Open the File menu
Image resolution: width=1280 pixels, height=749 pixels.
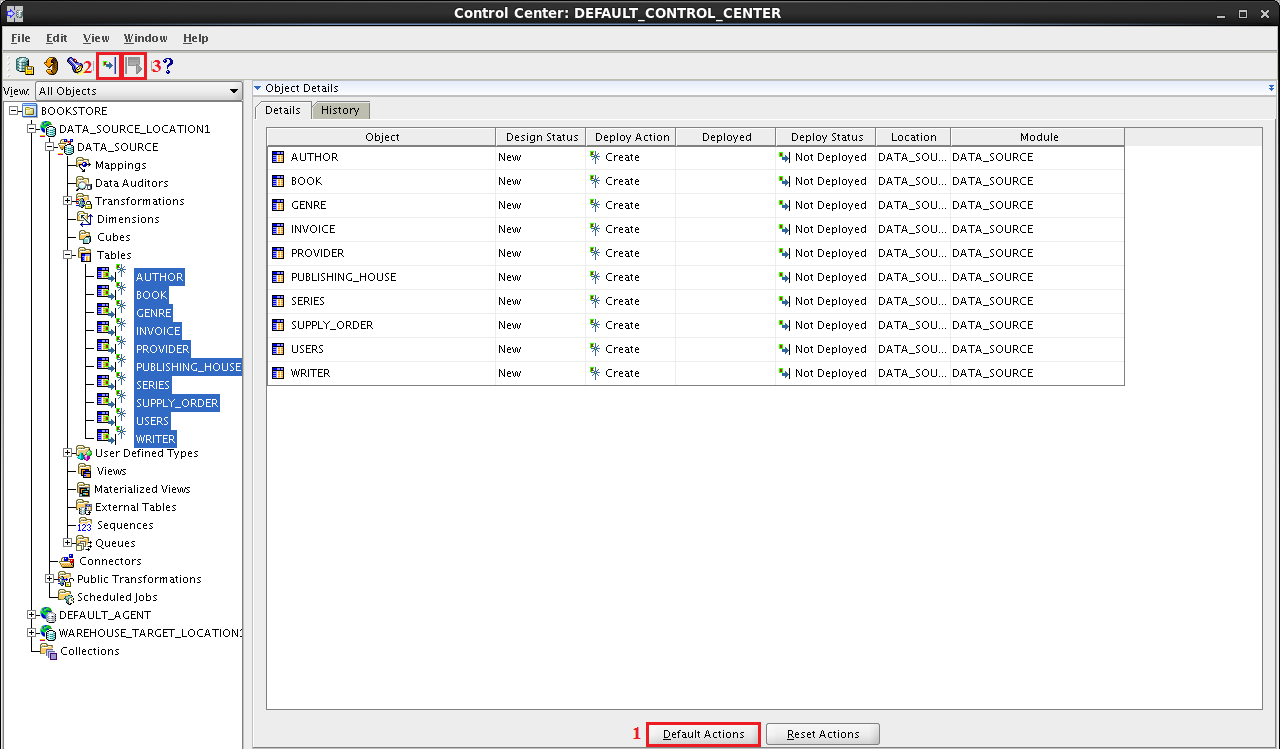(21, 38)
